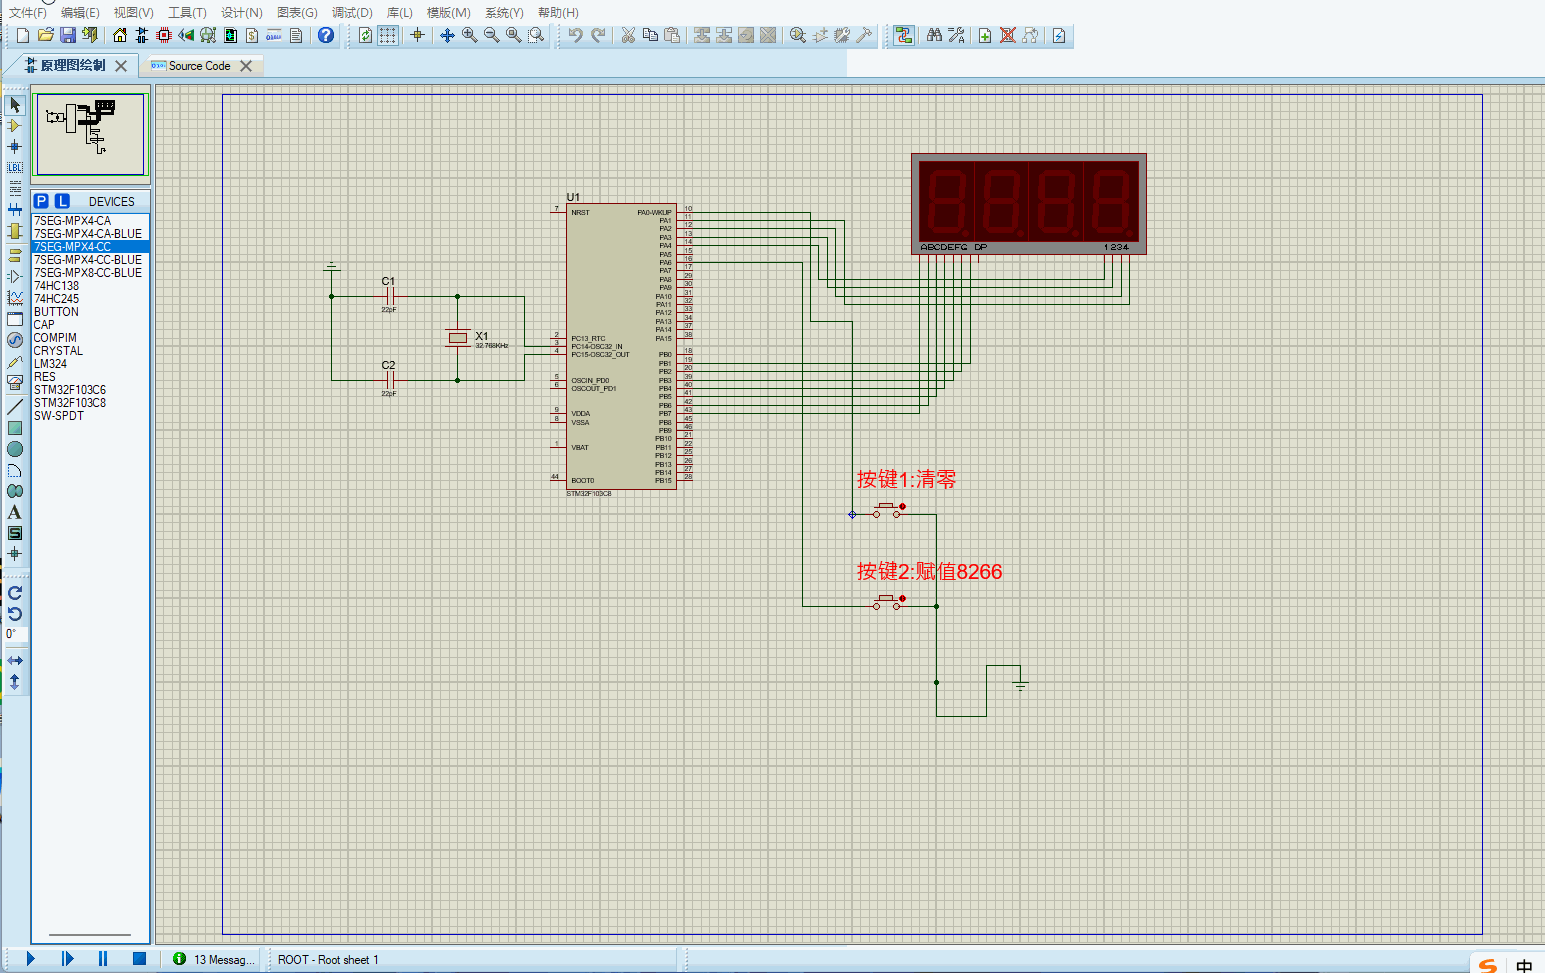Image resolution: width=1545 pixels, height=973 pixels.
Task: Click the rotate clockwise icon
Action: pyautogui.click(x=15, y=593)
